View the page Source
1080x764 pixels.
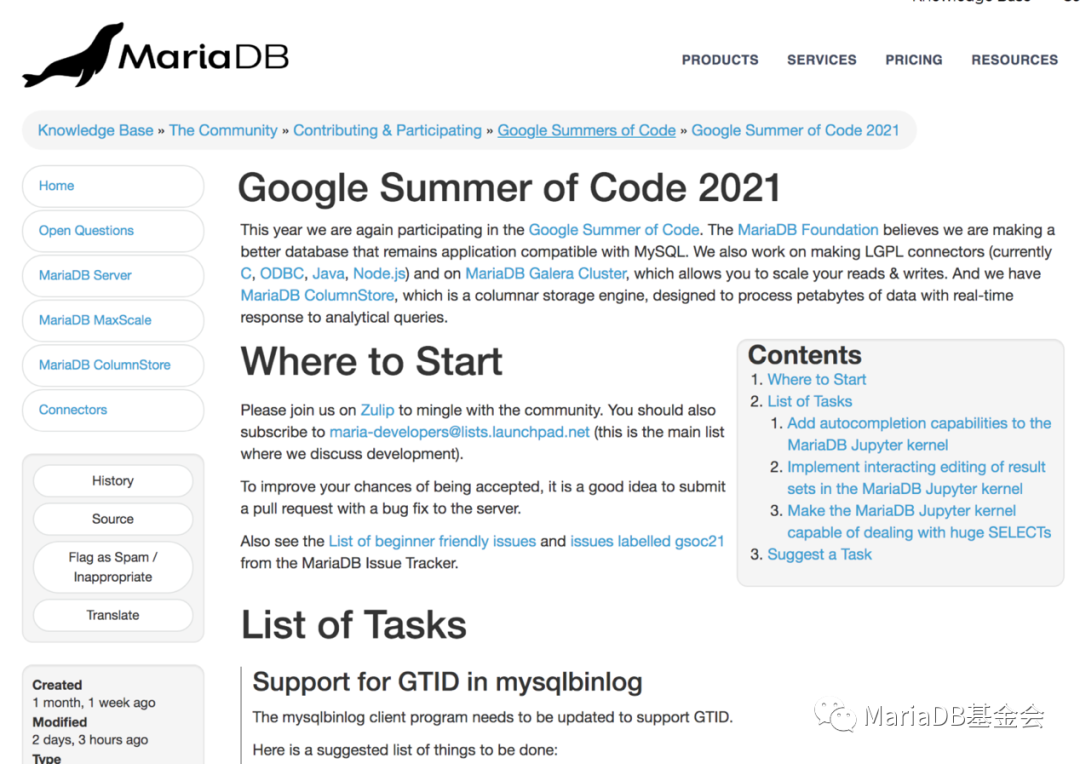112,519
